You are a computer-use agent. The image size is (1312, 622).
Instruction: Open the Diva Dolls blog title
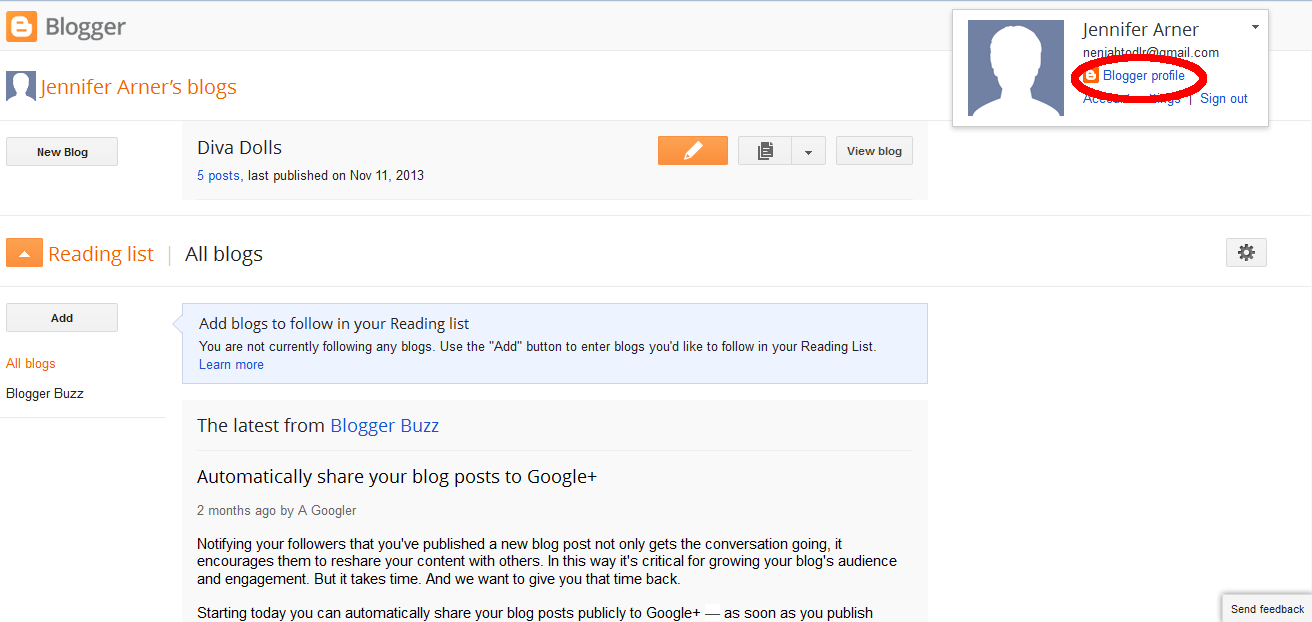239,147
